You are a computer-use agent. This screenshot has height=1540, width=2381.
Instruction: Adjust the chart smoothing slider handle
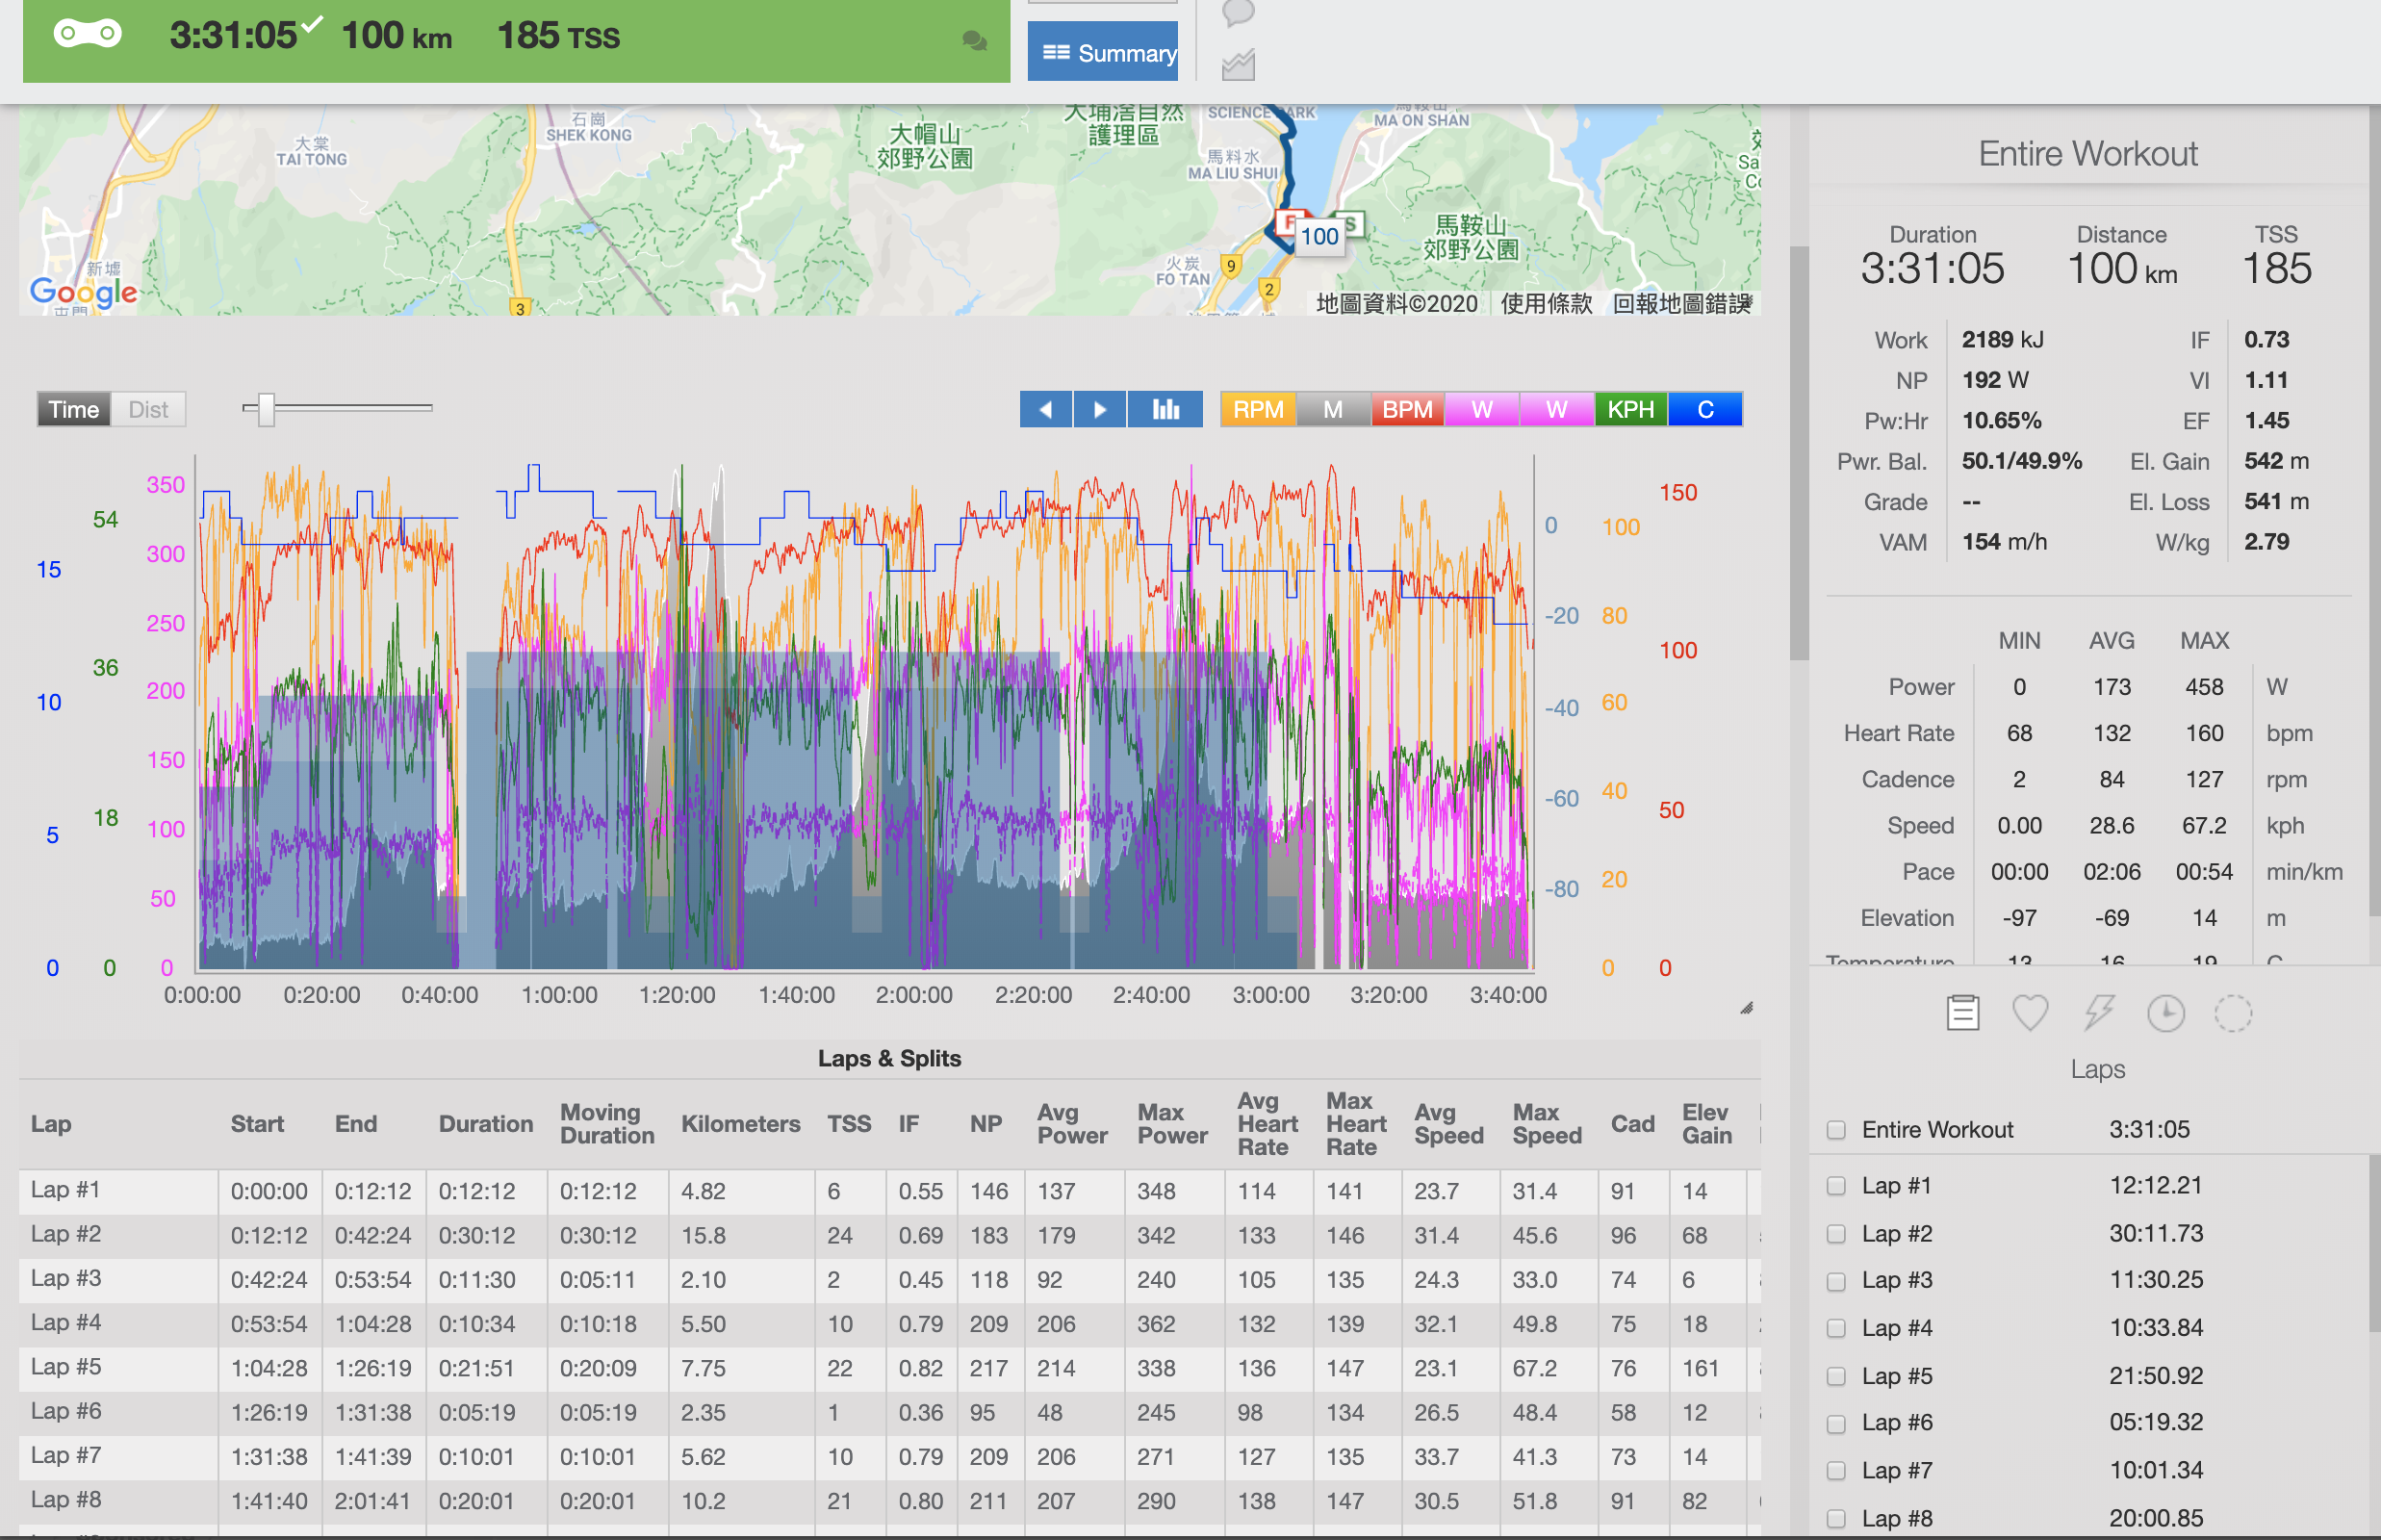click(266, 408)
